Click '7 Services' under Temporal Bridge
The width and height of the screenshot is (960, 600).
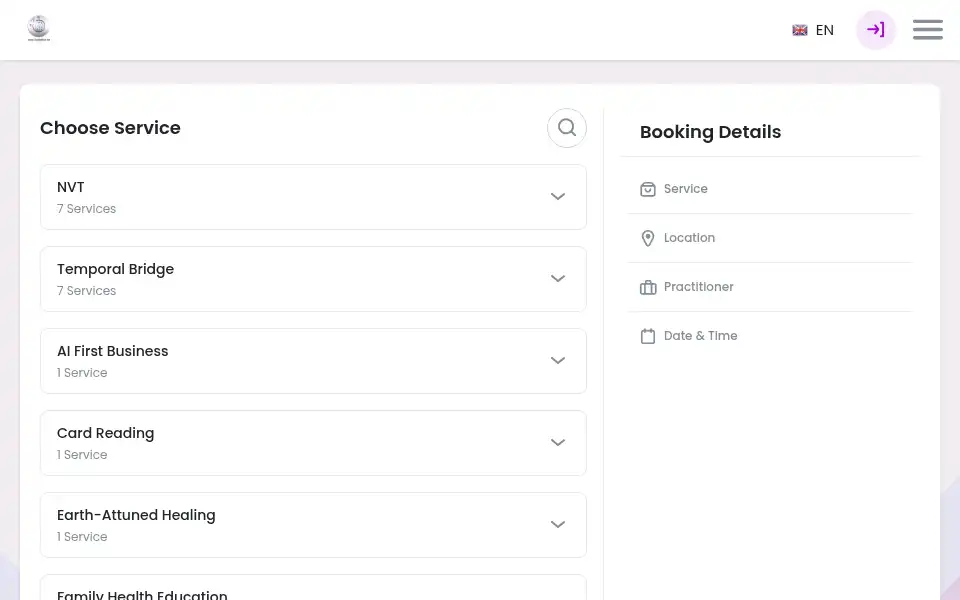(86, 291)
